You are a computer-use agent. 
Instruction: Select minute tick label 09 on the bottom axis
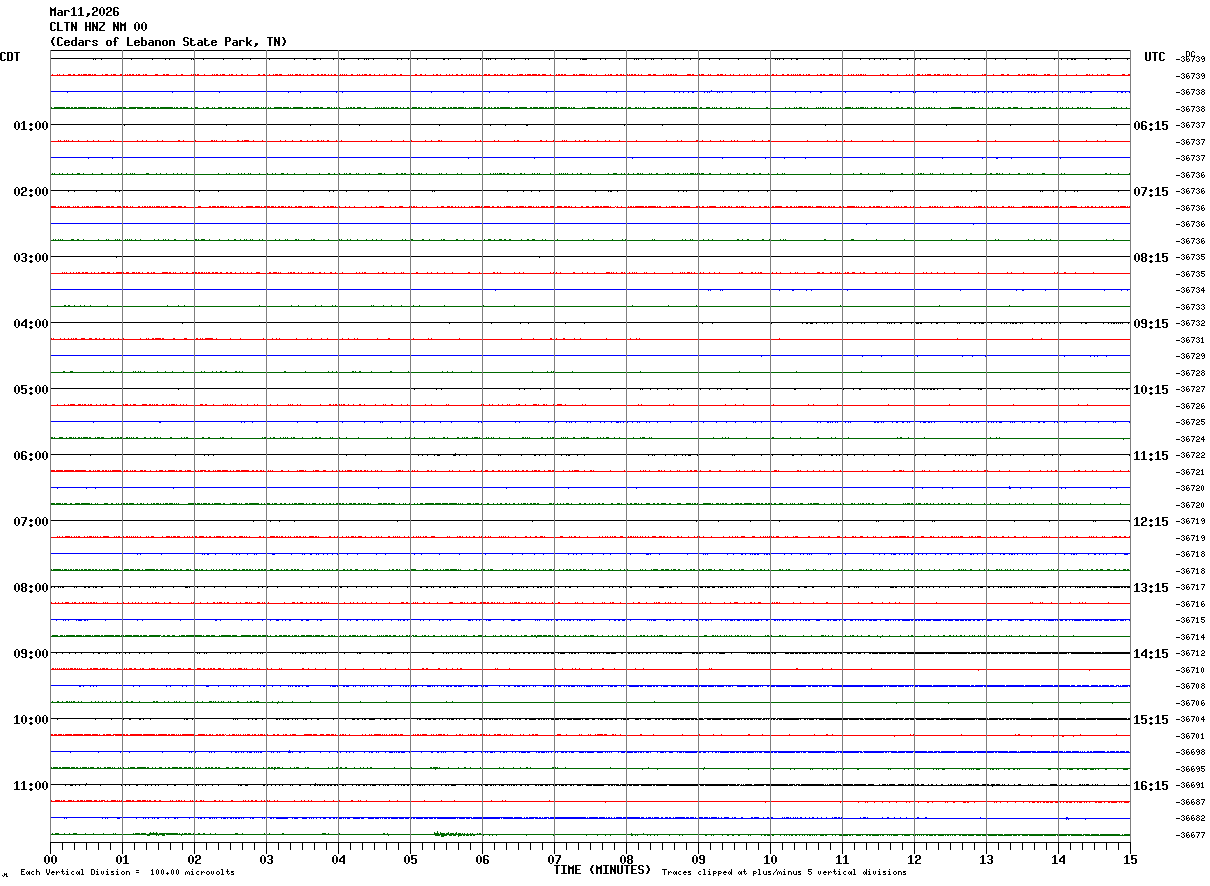pyautogui.click(x=698, y=859)
